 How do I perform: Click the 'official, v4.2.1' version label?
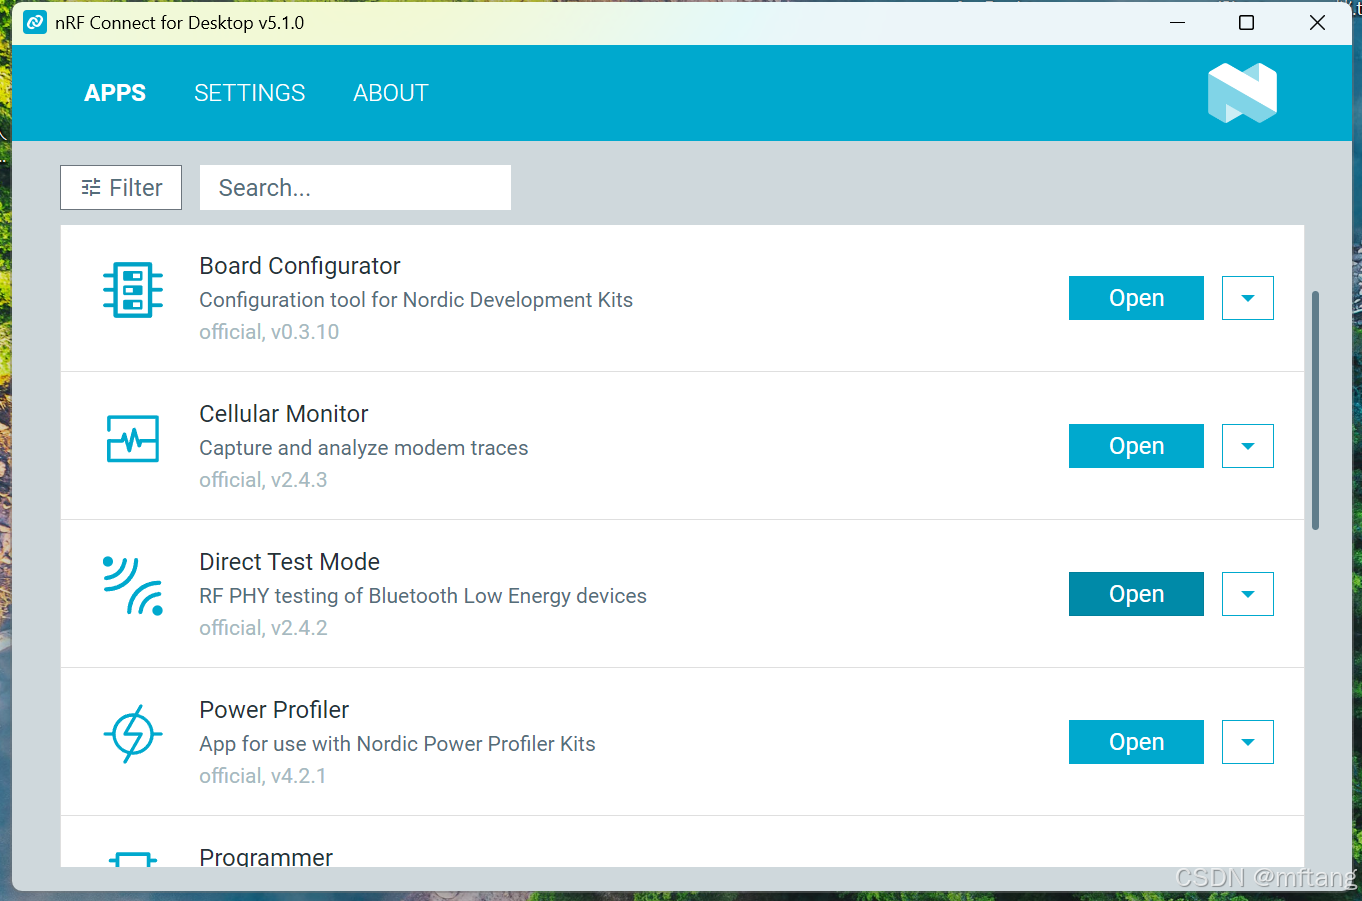263,776
